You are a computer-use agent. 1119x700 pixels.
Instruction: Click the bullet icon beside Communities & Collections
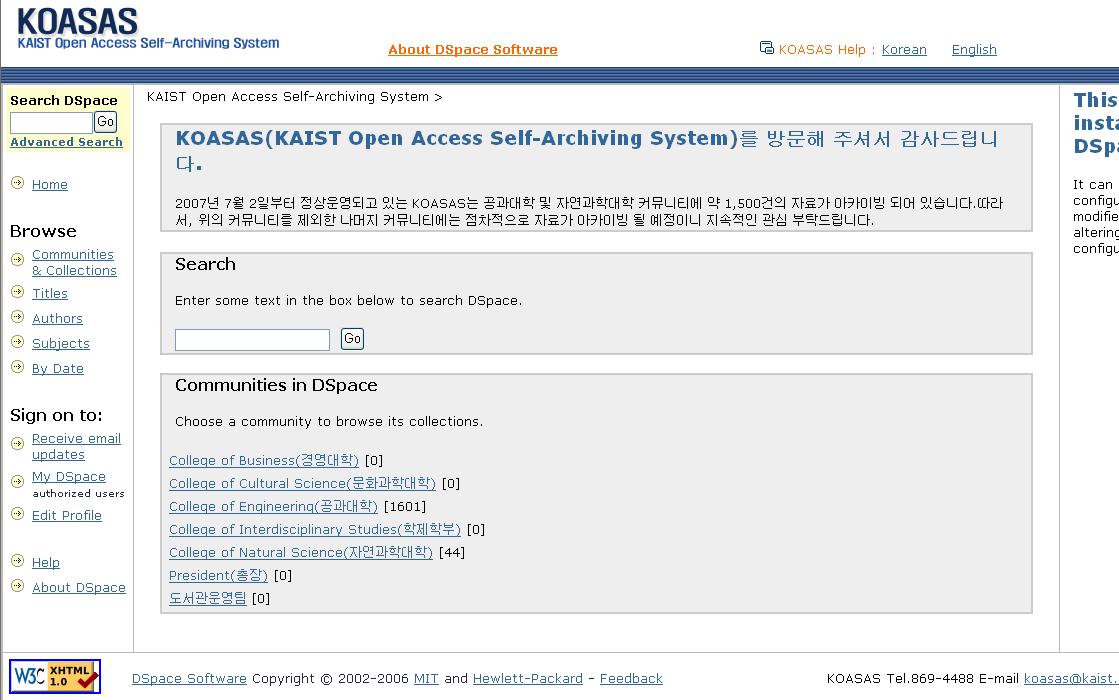click(x=18, y=260)
